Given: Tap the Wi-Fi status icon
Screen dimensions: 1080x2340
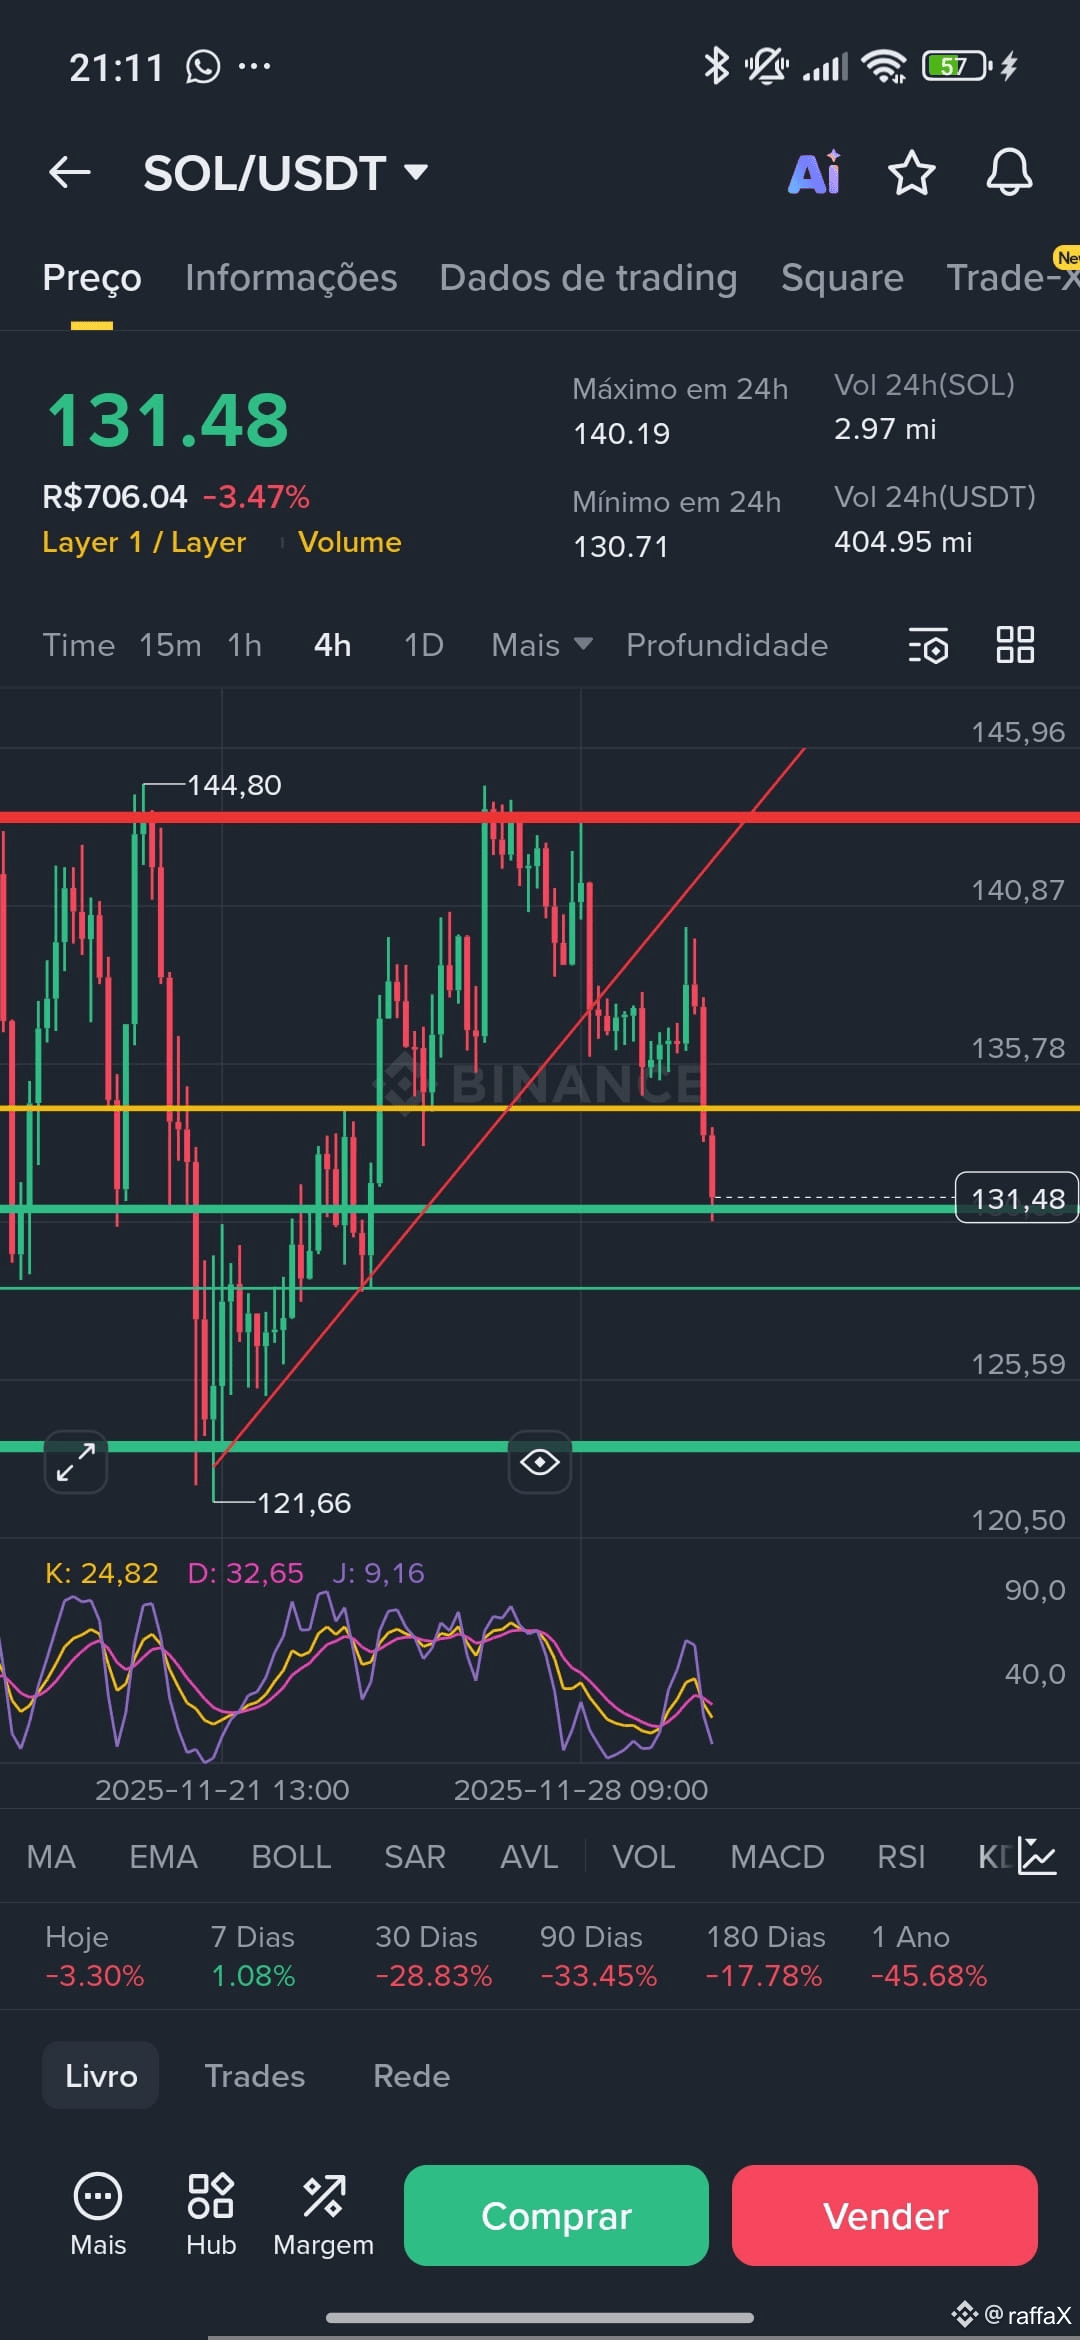Looking at the screenshot, I should pyautogui.click(x=884, y=66).
